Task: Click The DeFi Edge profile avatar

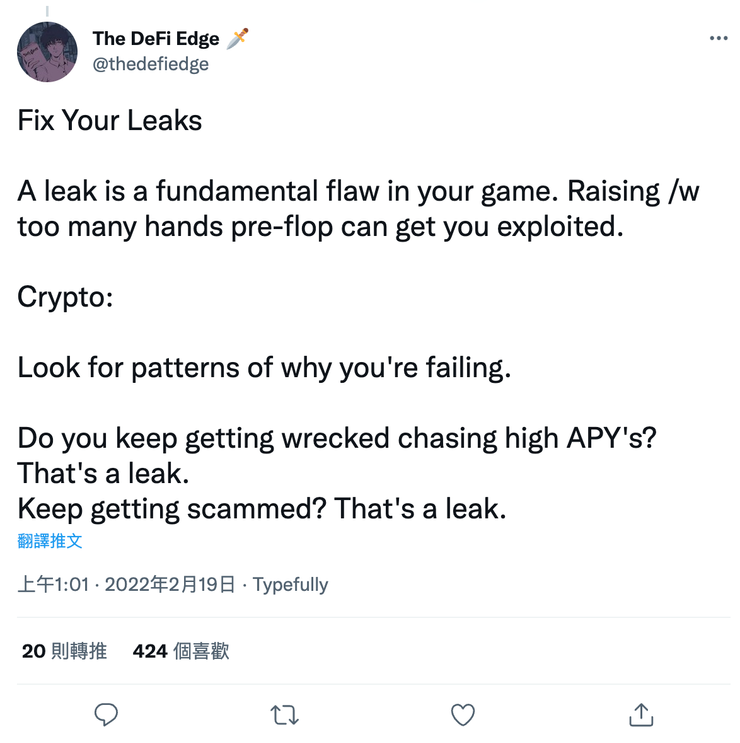Action: (x=47, y=51)
